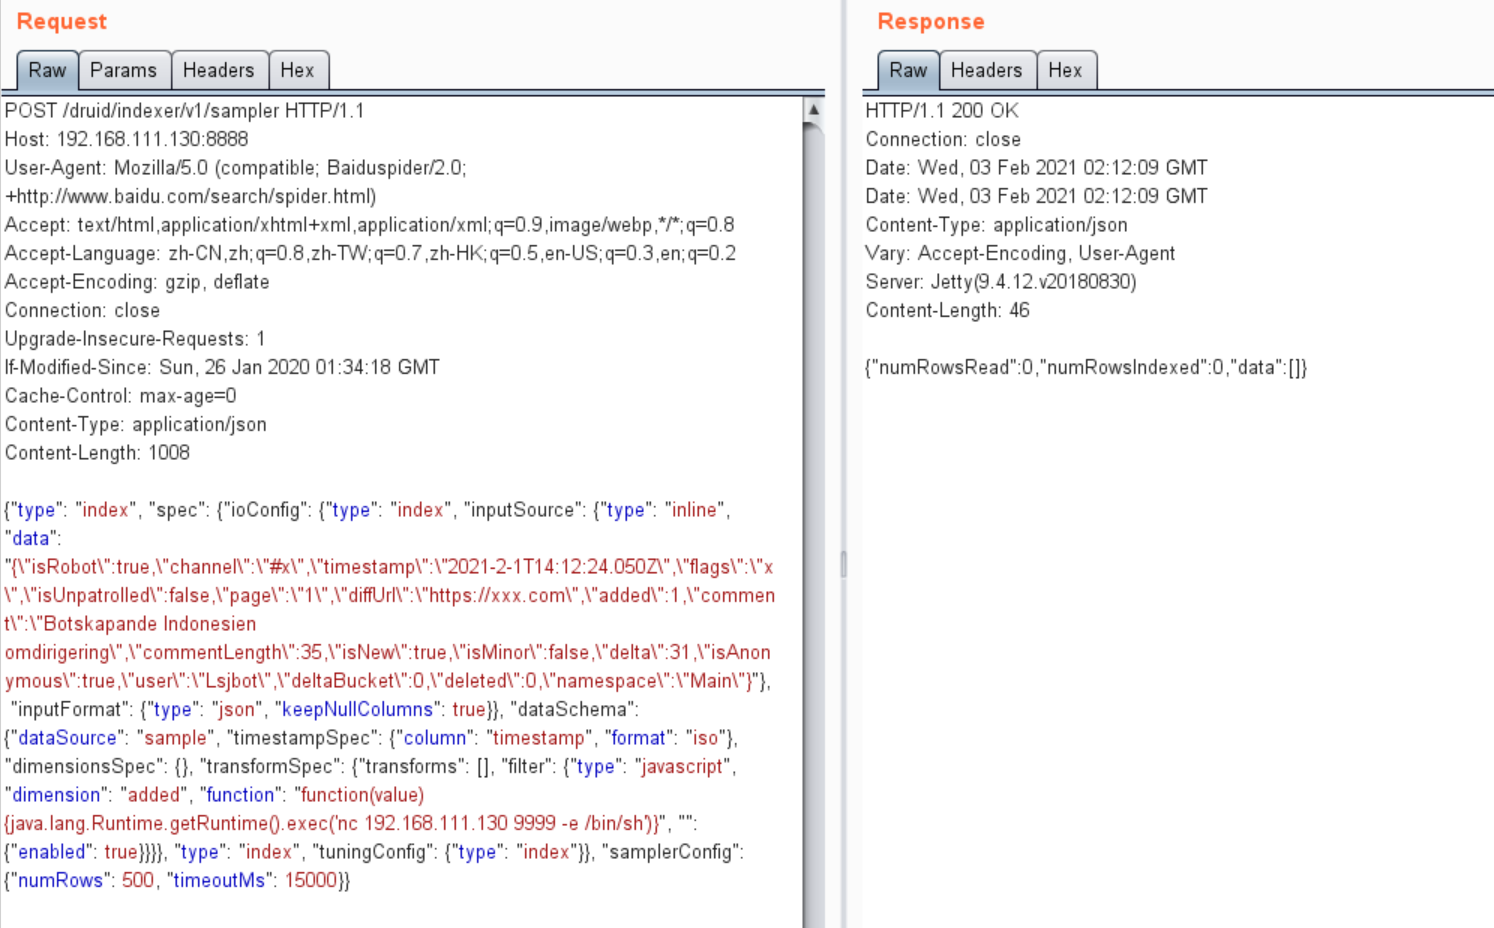Open the Request Params tab
Image resolution: width=1494 pixels, height=928 pixels.
[x=124, y=70]
